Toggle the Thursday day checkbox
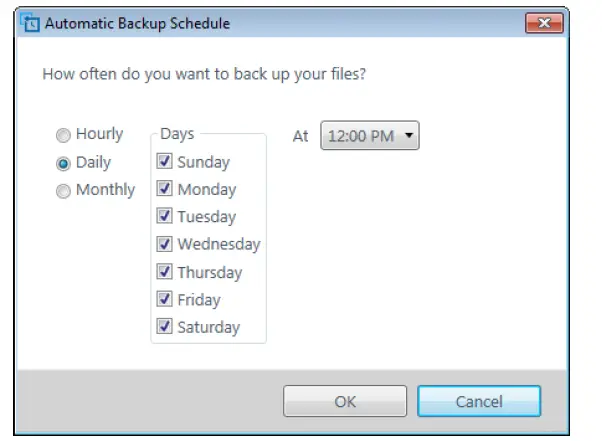 point(165,272)
